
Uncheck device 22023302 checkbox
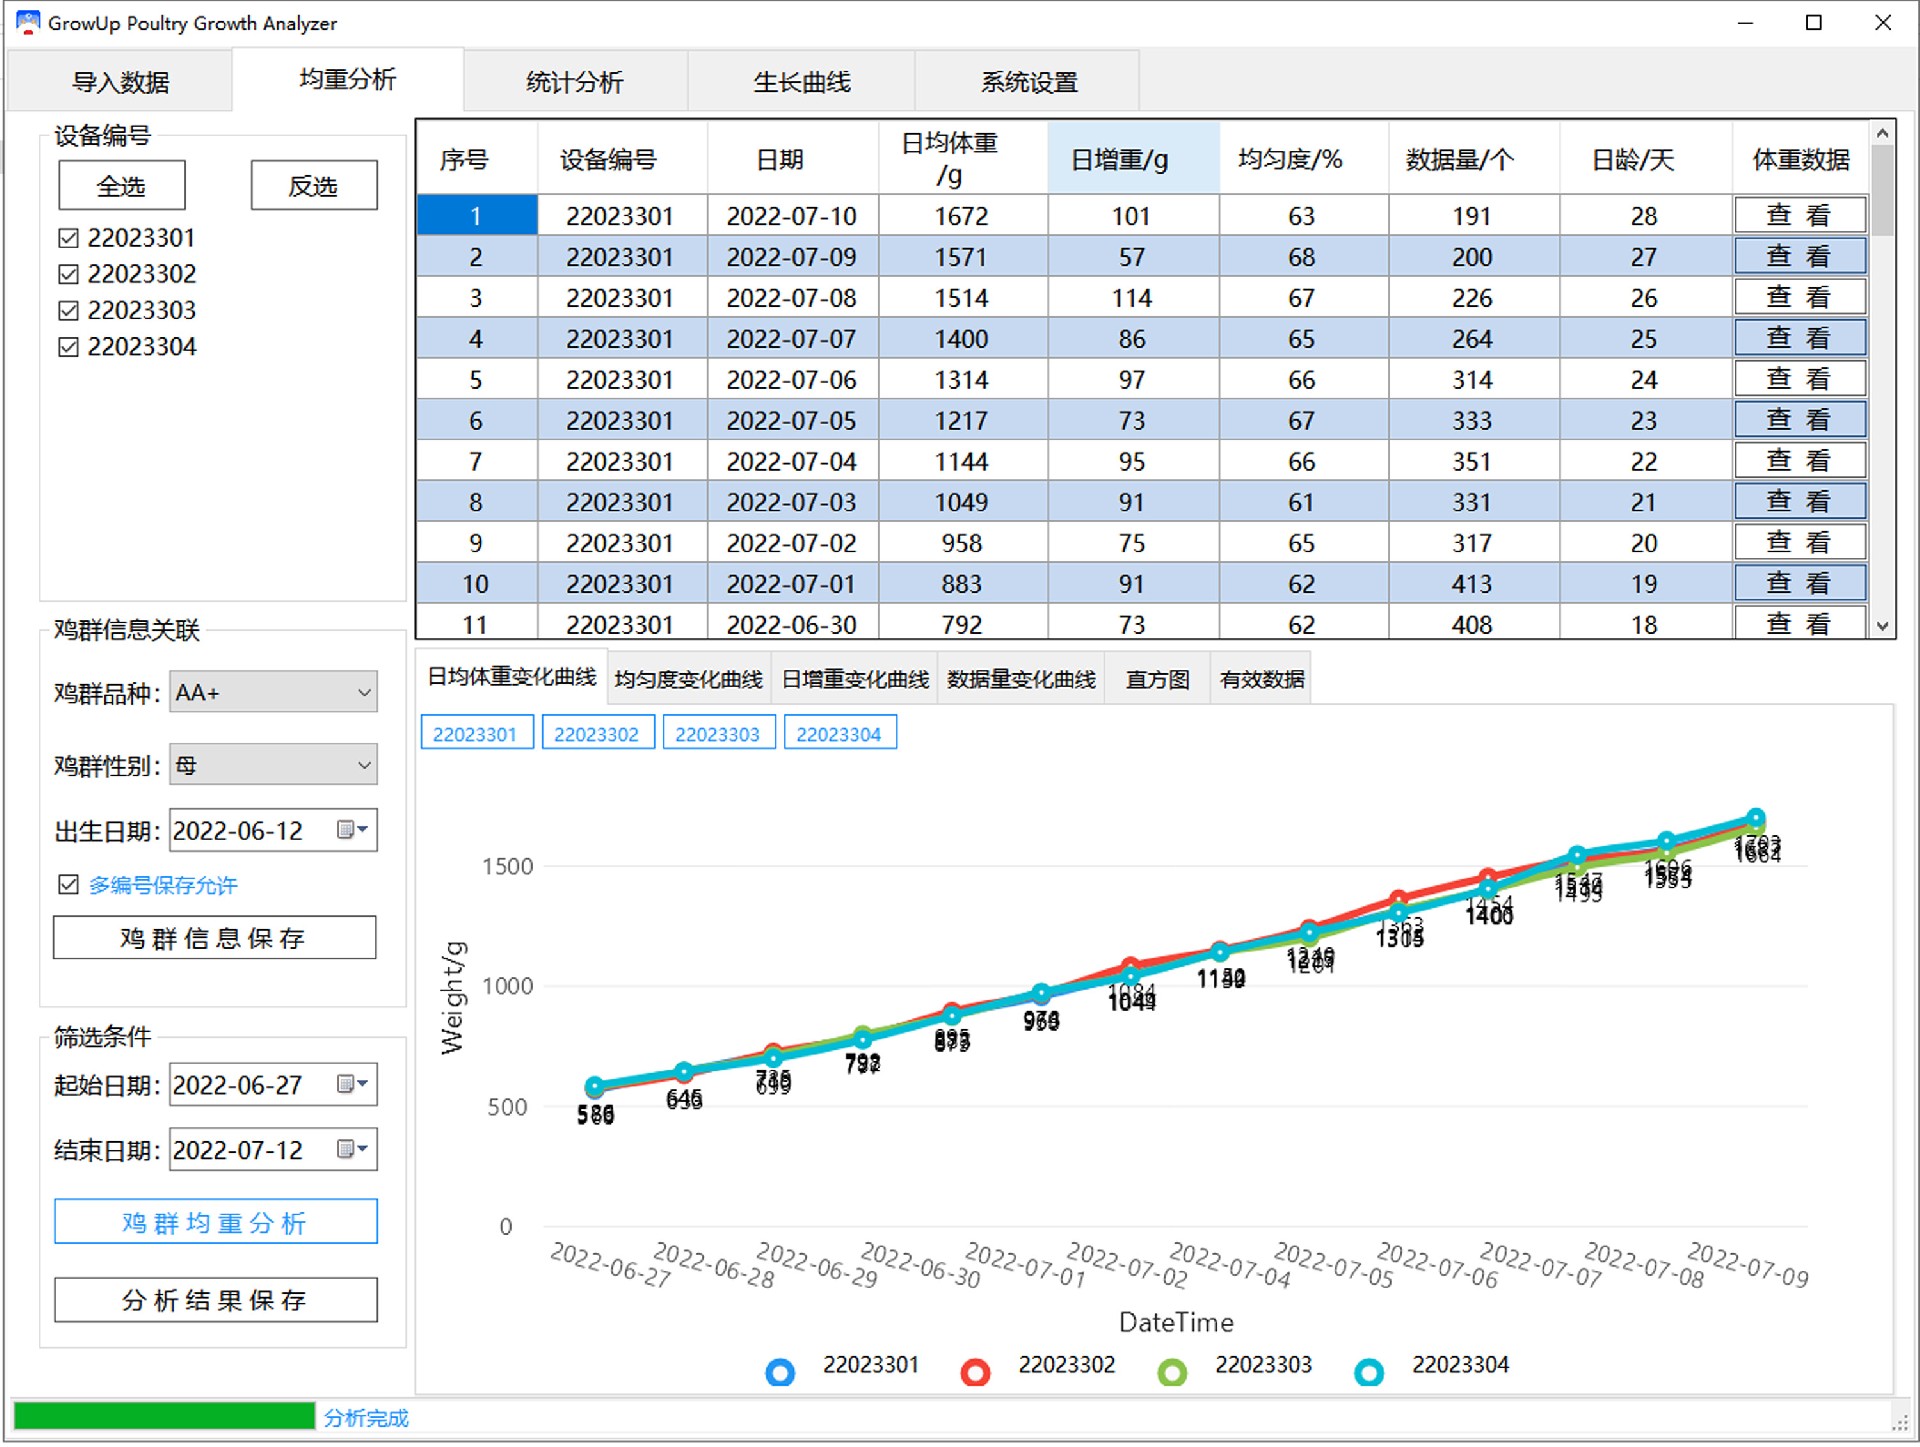[68, 274]
